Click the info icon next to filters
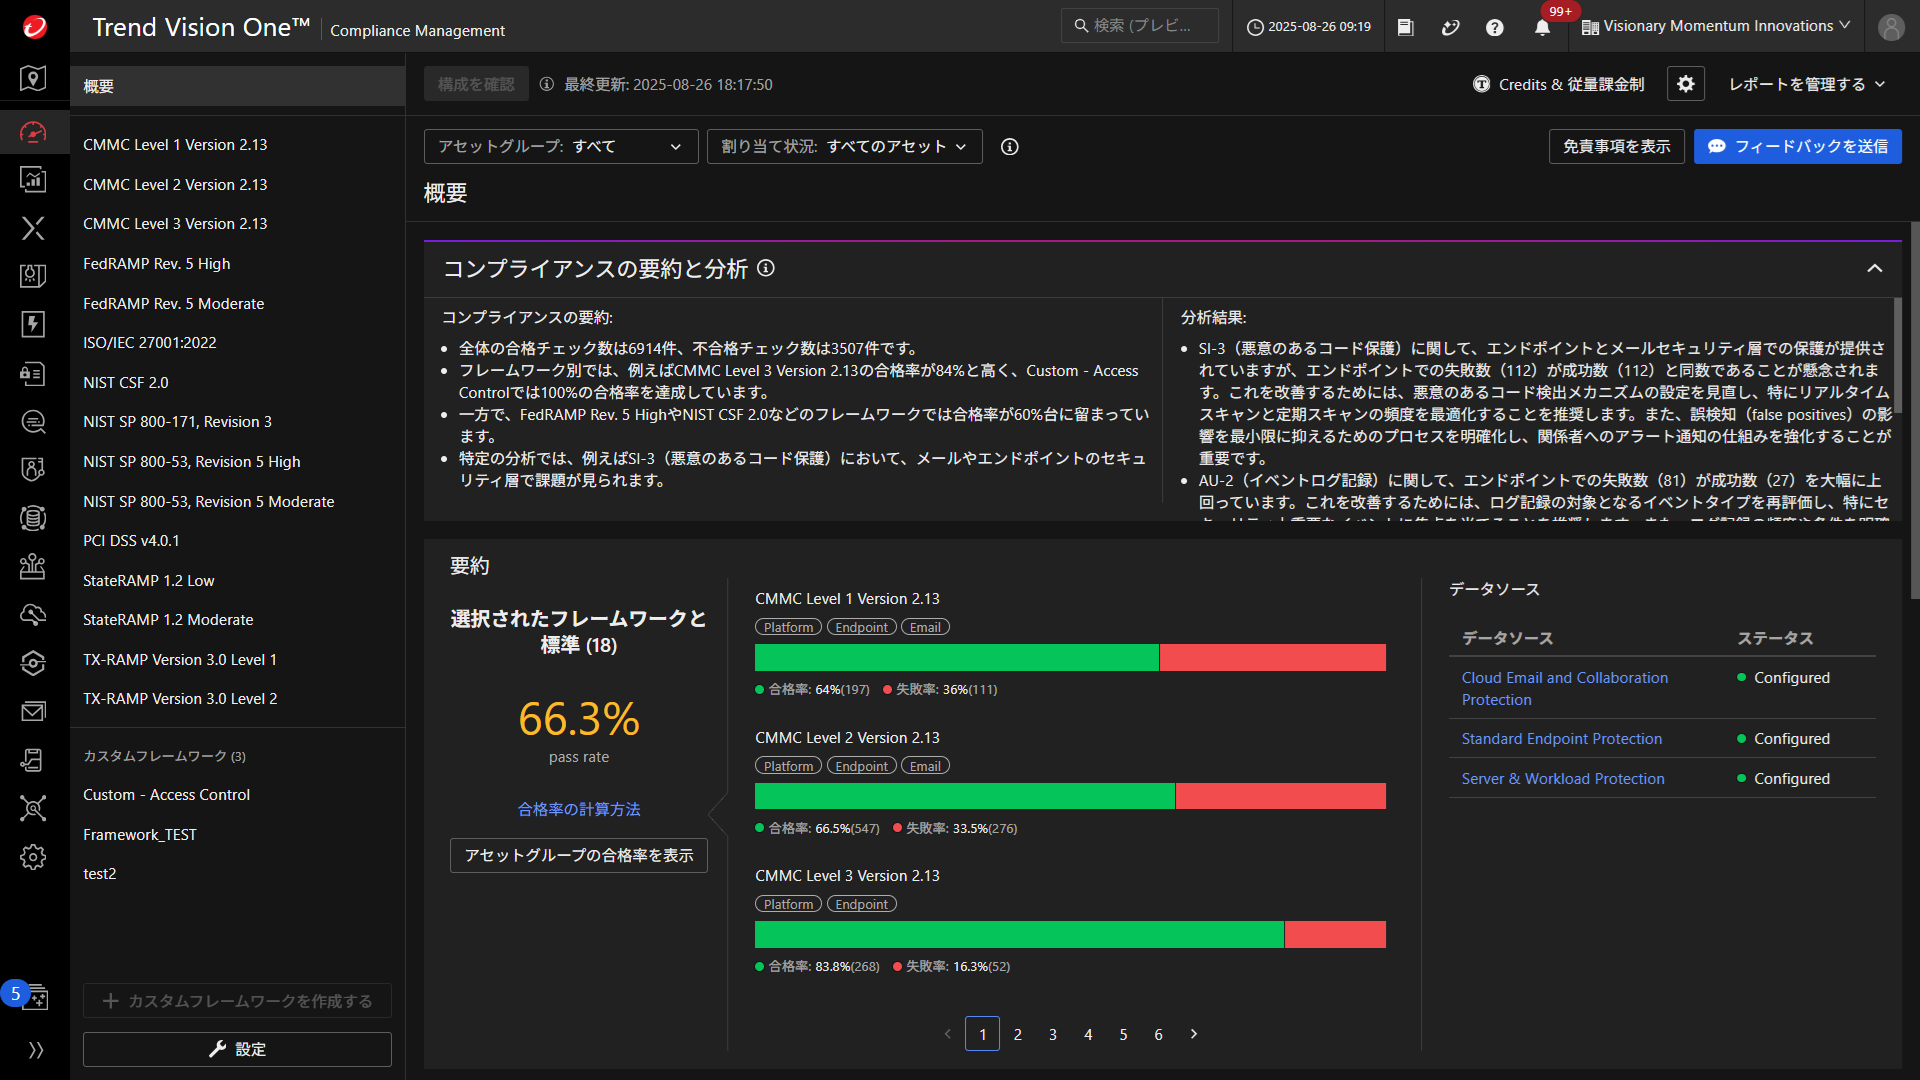This screenshot has height=1080, width=1920. point(1010,147)
